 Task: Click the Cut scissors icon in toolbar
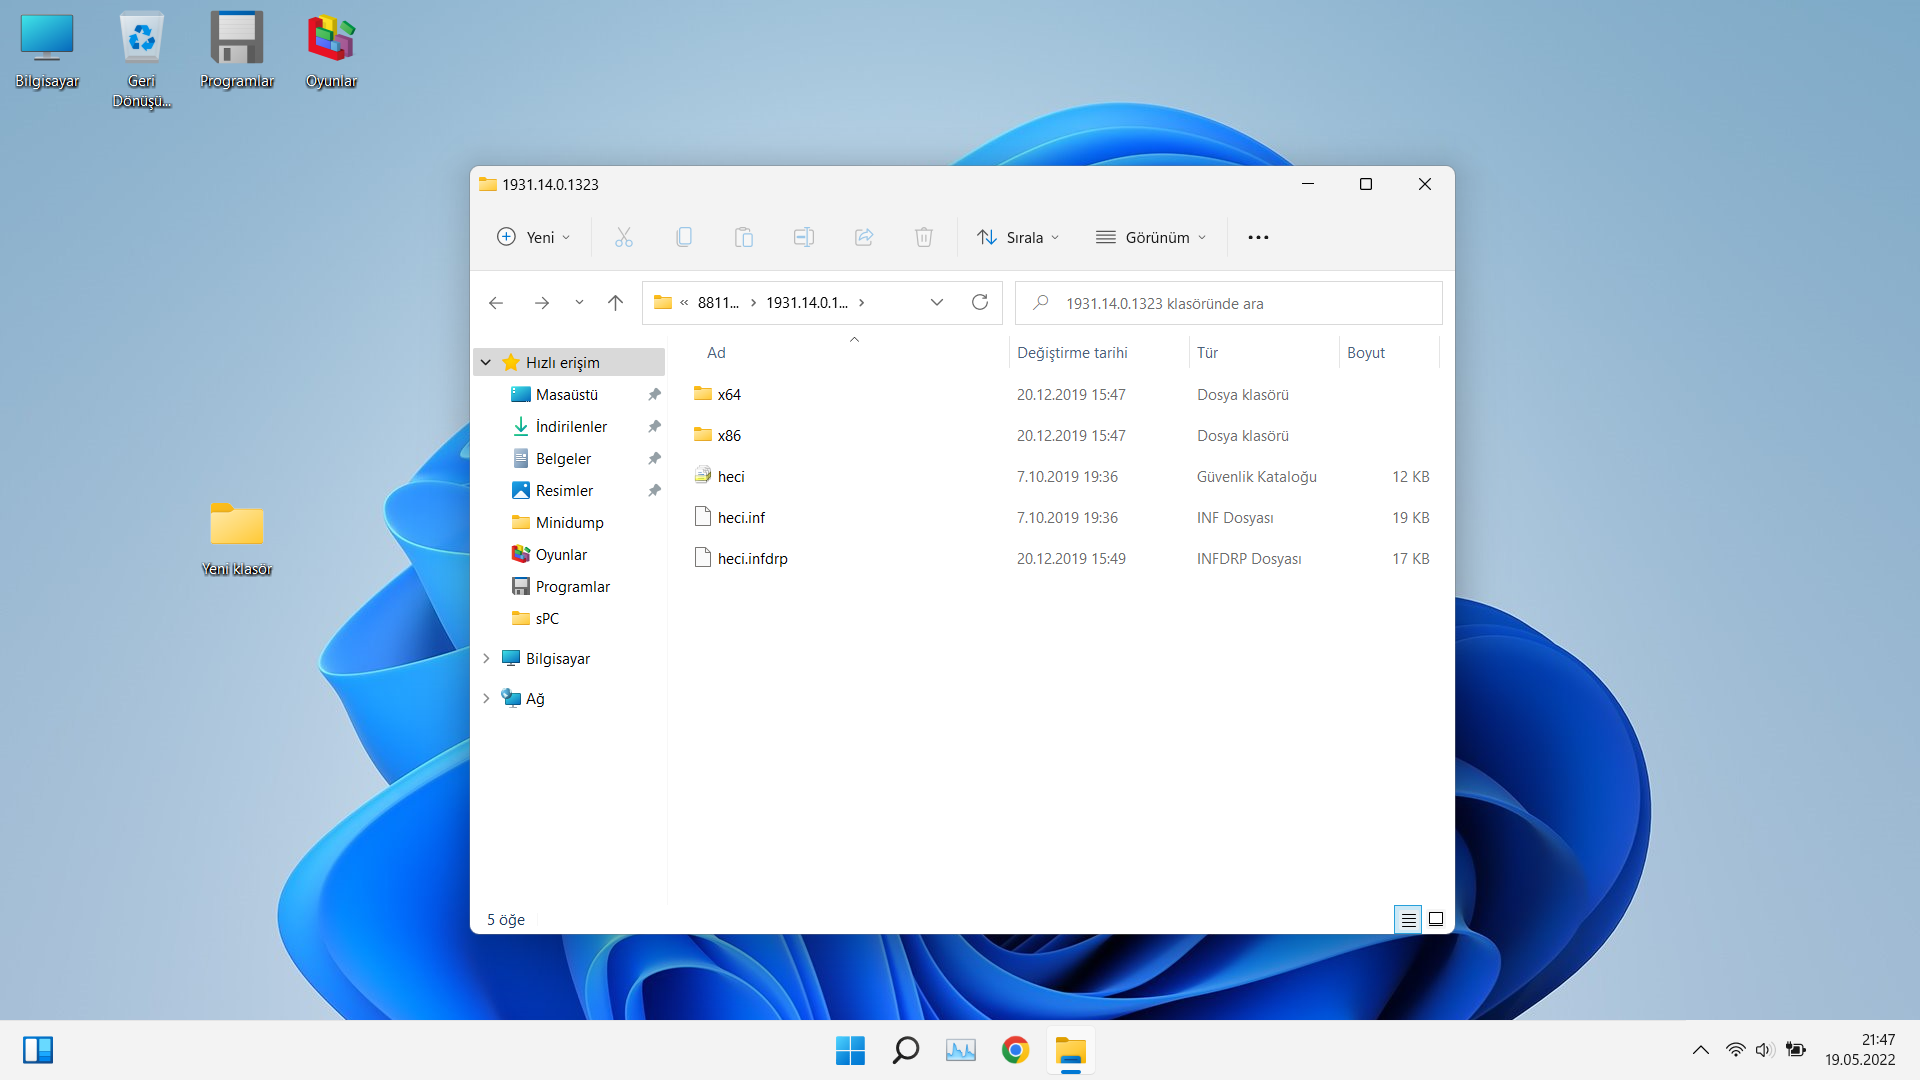(x=623, y=237)
